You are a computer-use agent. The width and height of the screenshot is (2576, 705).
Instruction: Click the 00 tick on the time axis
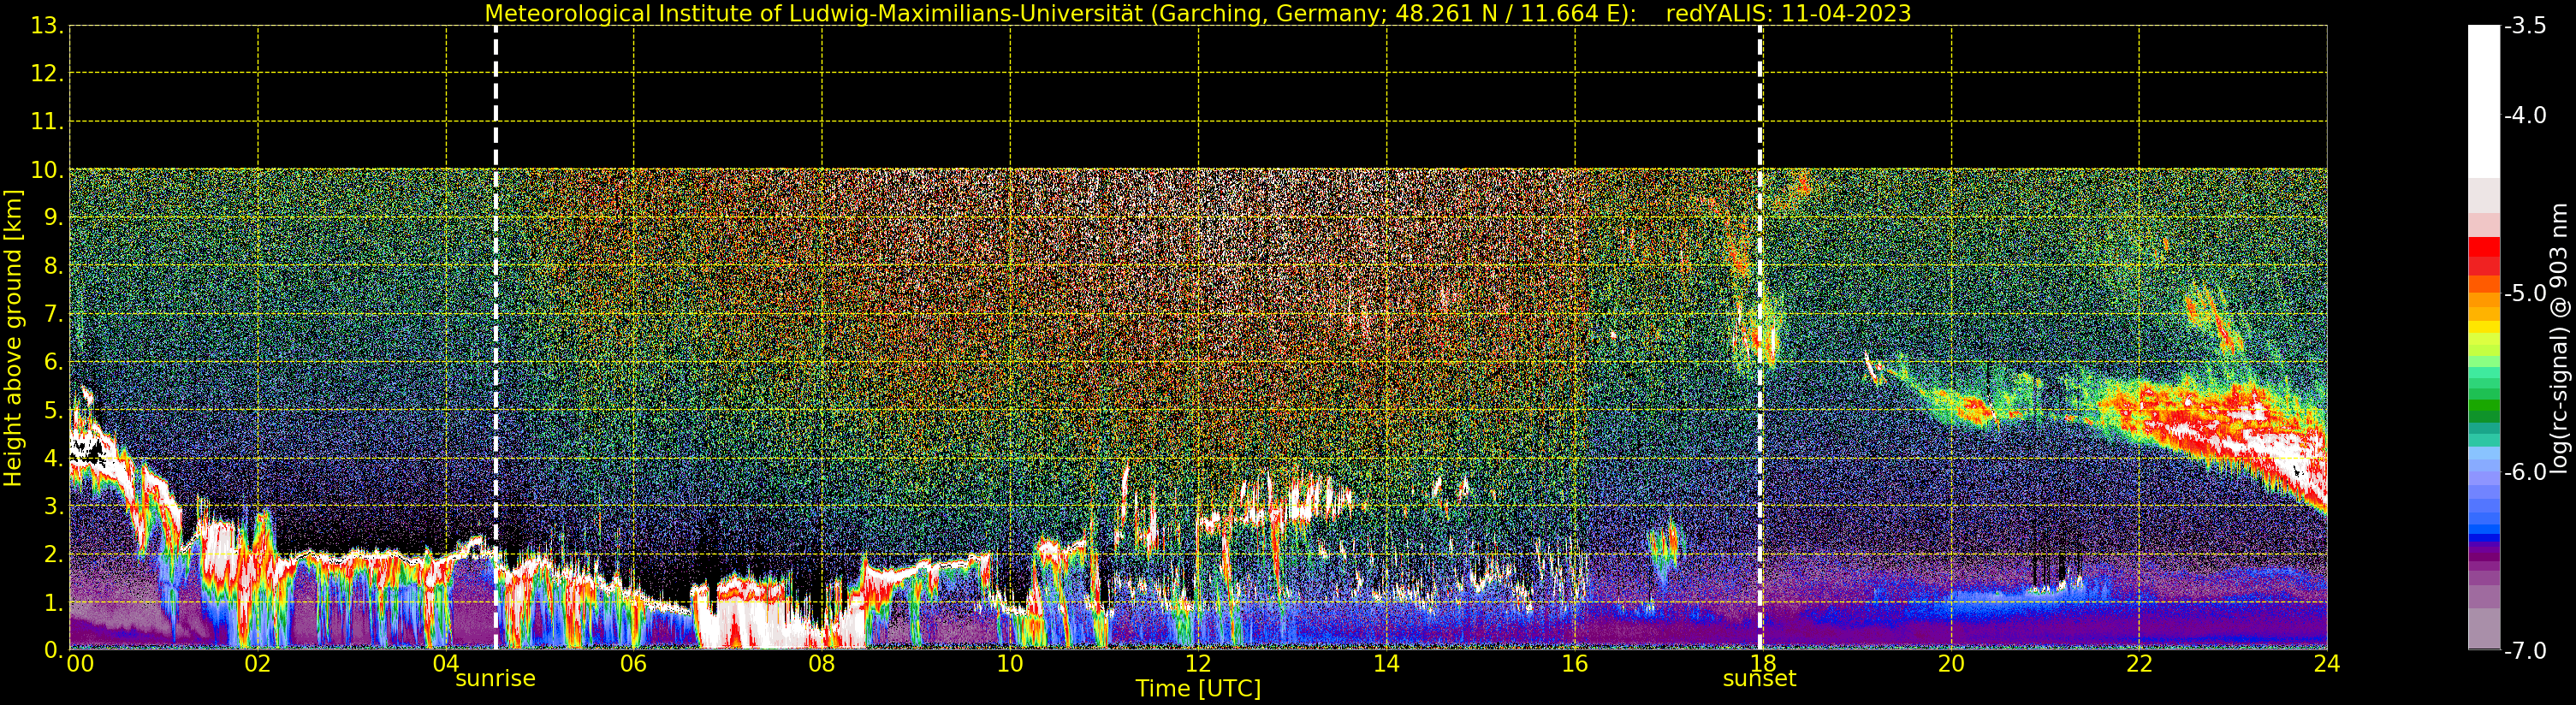(x=80, y=664)
